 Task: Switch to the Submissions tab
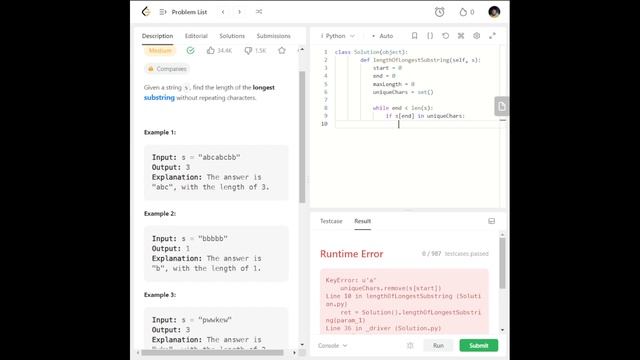coord(273,36)
